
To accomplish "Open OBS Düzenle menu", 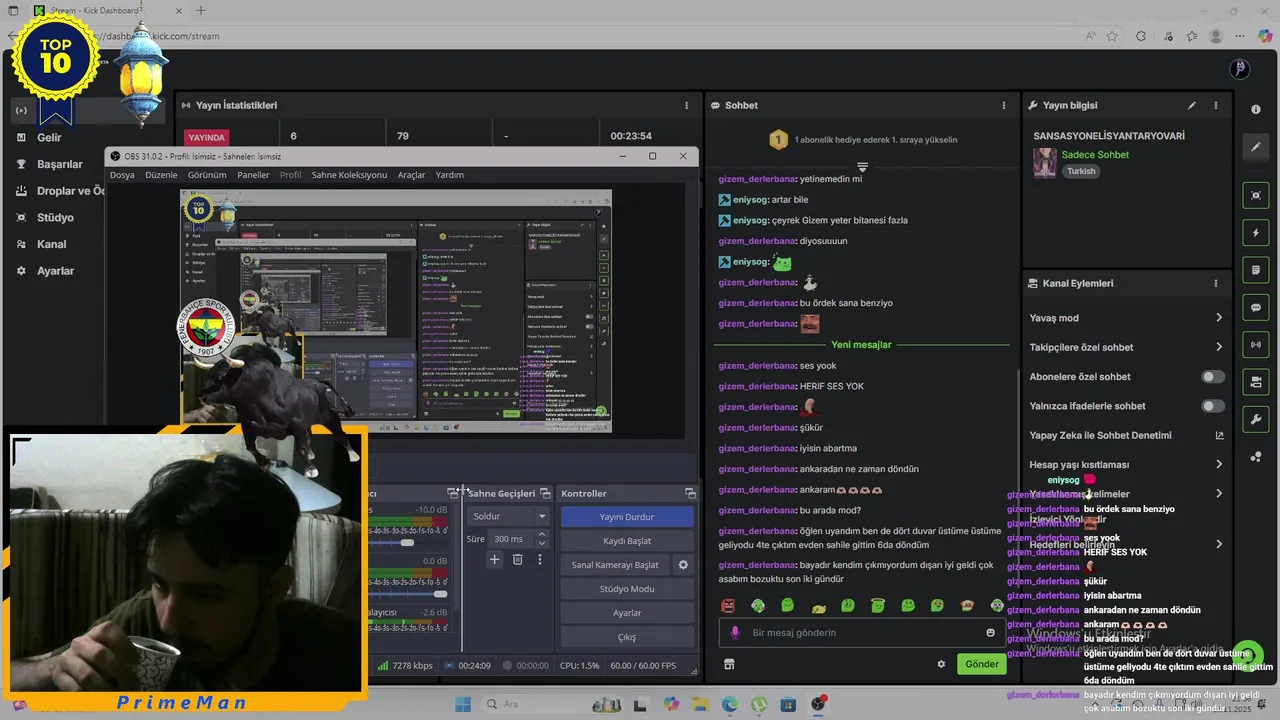I will tap(161, 175).
